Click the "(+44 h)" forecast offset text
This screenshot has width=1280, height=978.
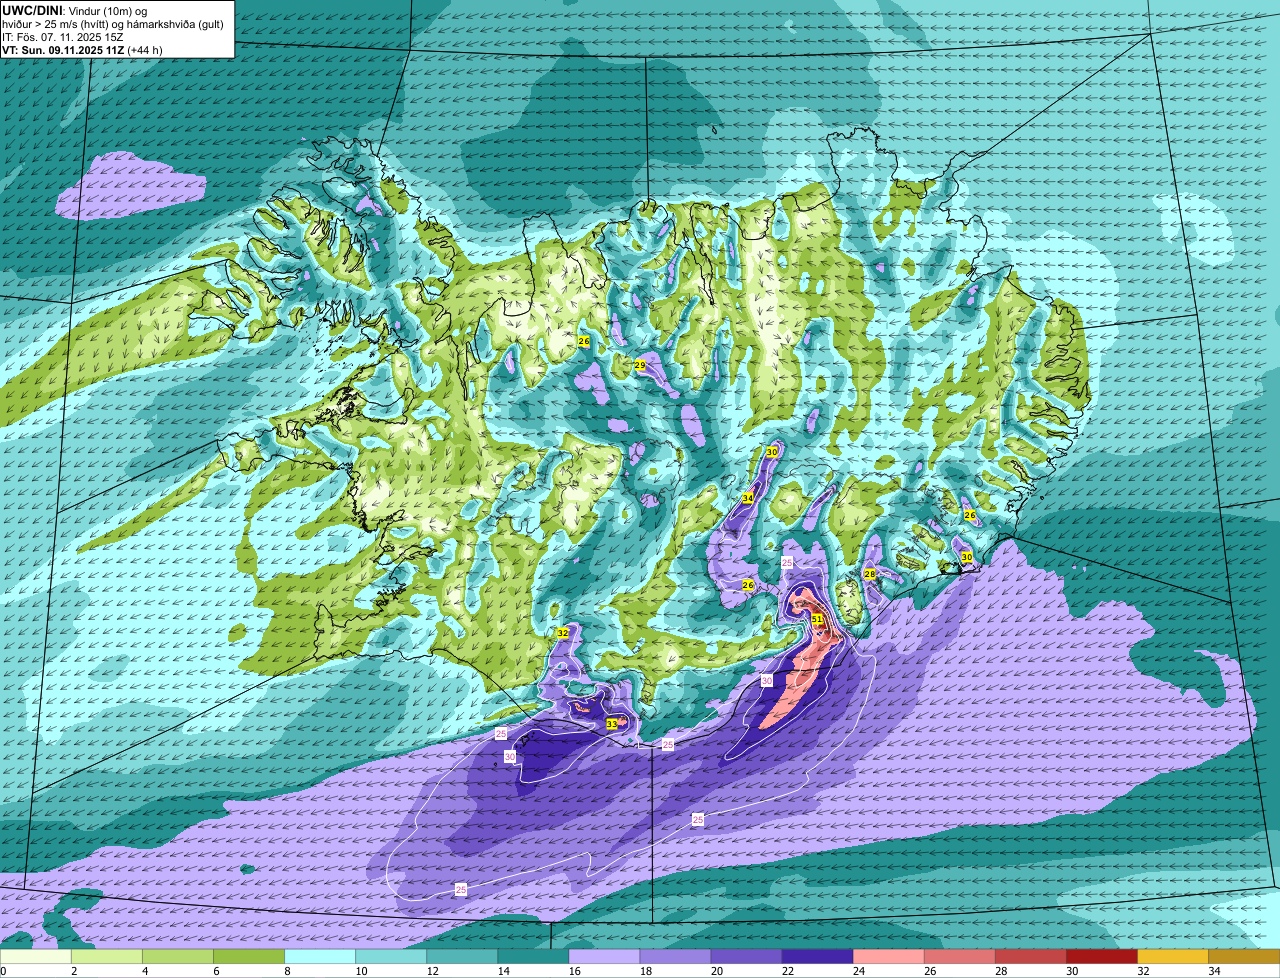tap(145, 50)
